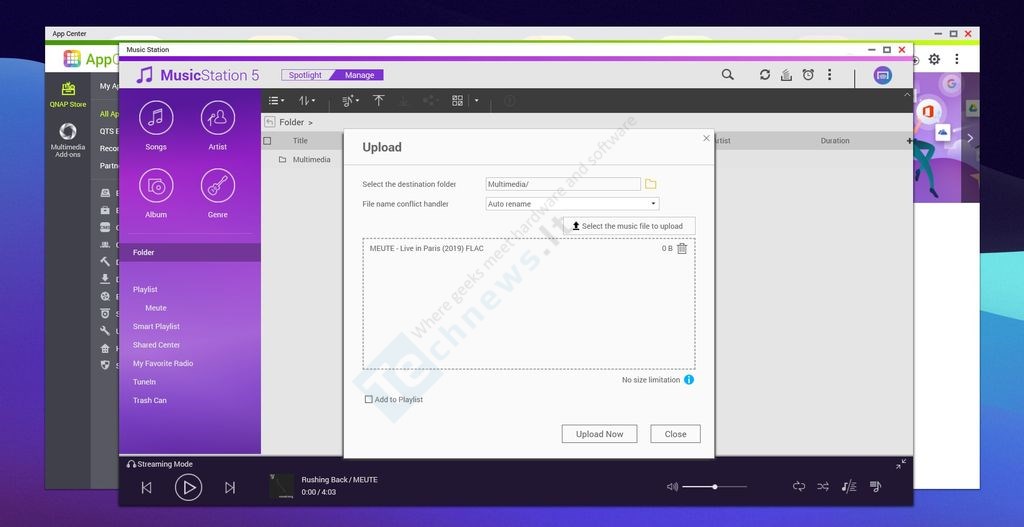Show lyrics panel icon in player bar
The width and height of the screenshot is (1024, 527).
coord(848,487)
